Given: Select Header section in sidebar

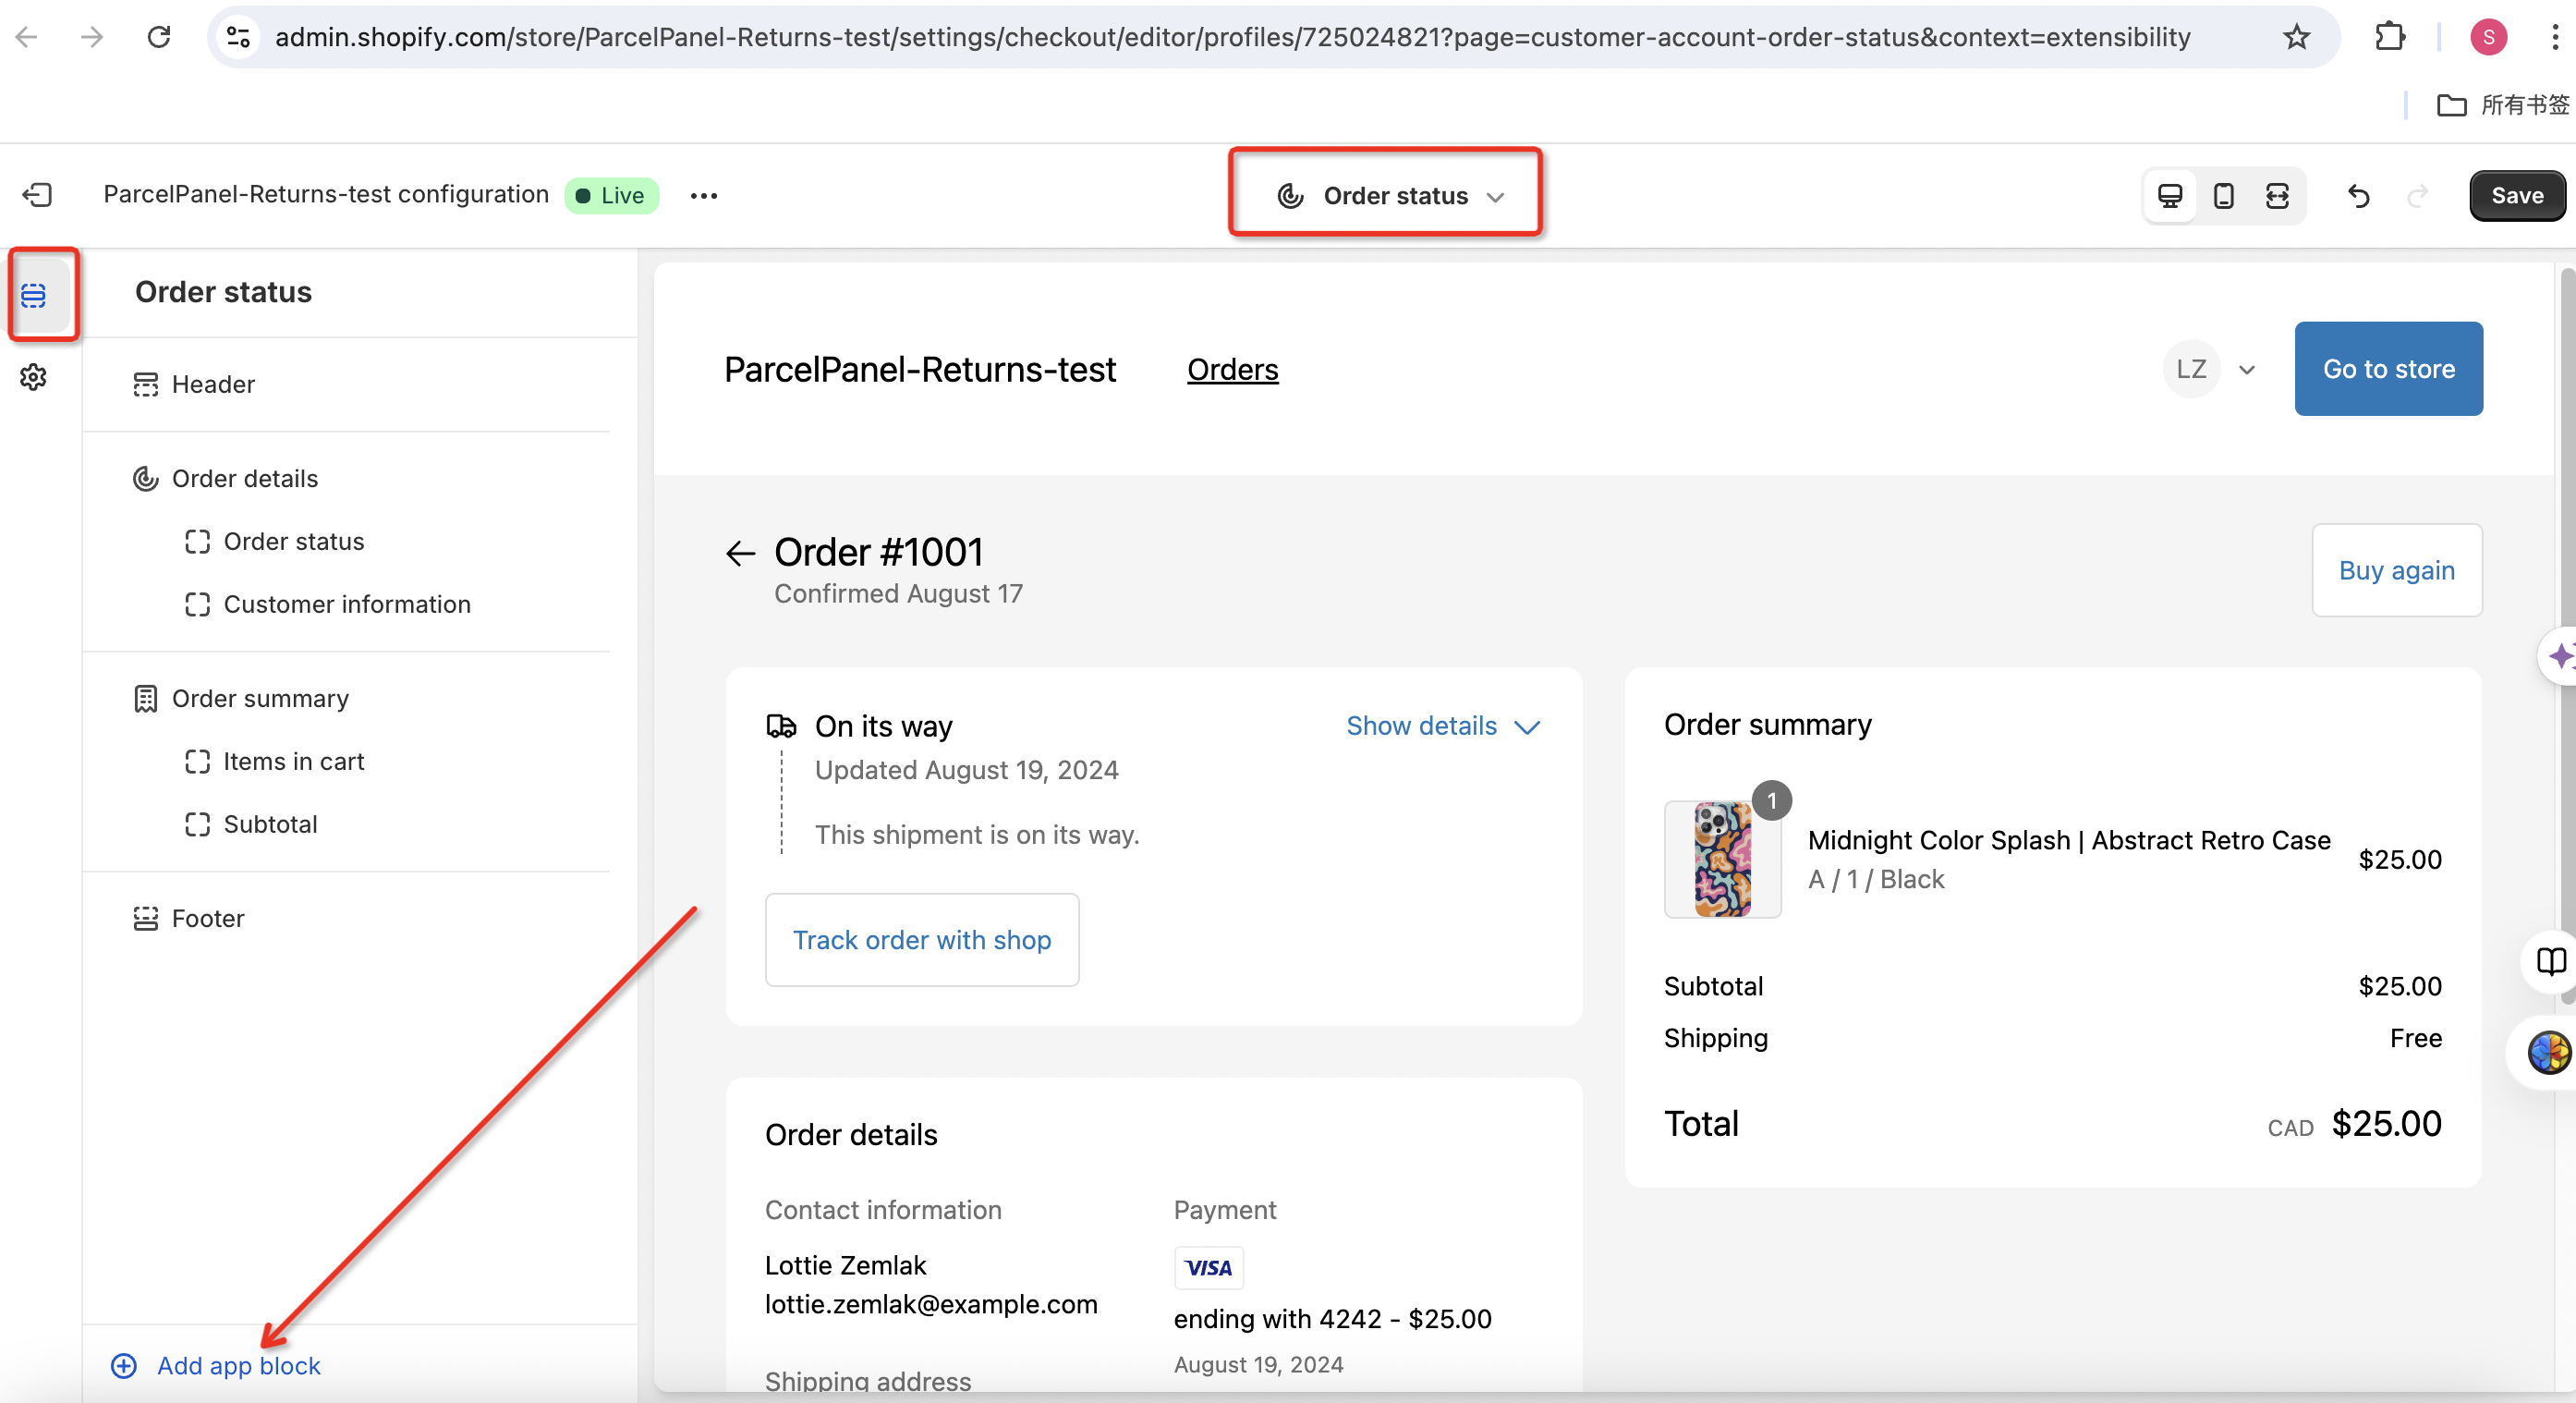Looking at the screenshot, I should 213,384.
